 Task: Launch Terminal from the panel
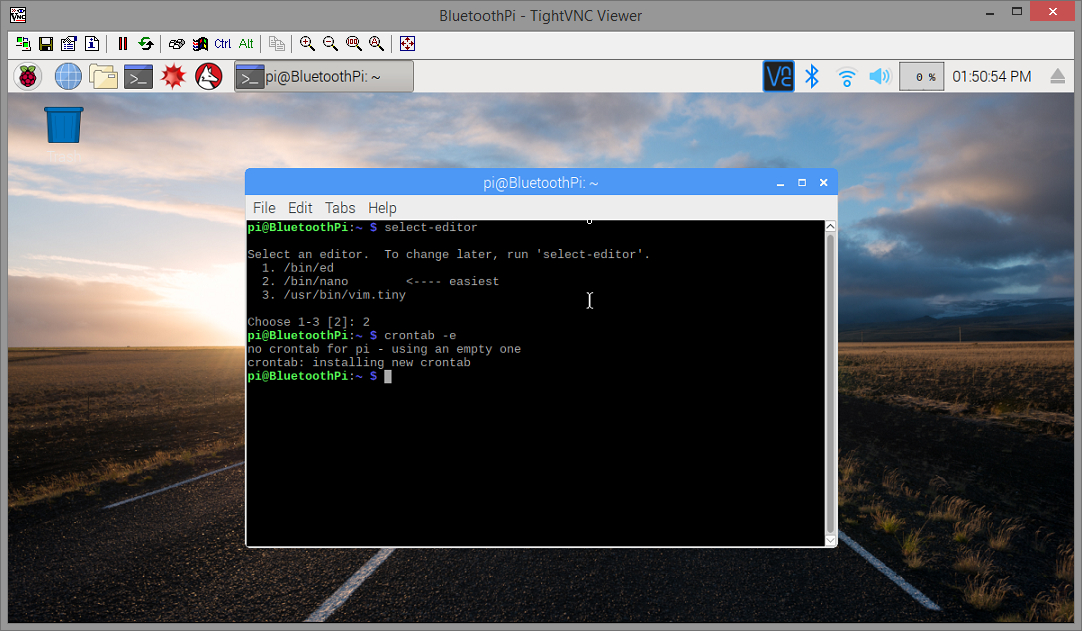[x=138, y=77]
